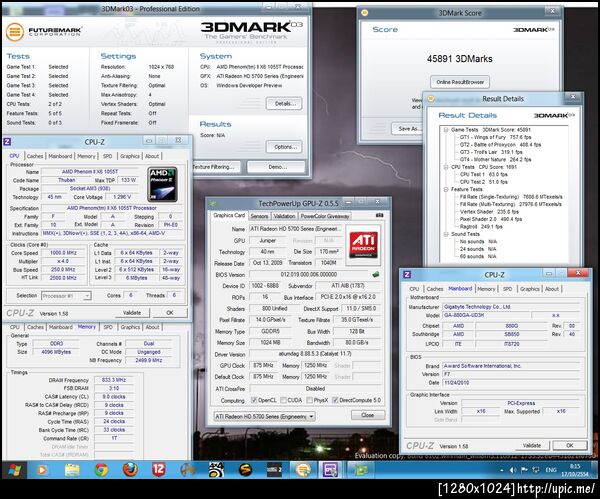Image resolution: width=600 pixels, height=499 pixels.
Task: Switch to CPU-Z via its purple taskbar icon
Action: click(331, 470)
